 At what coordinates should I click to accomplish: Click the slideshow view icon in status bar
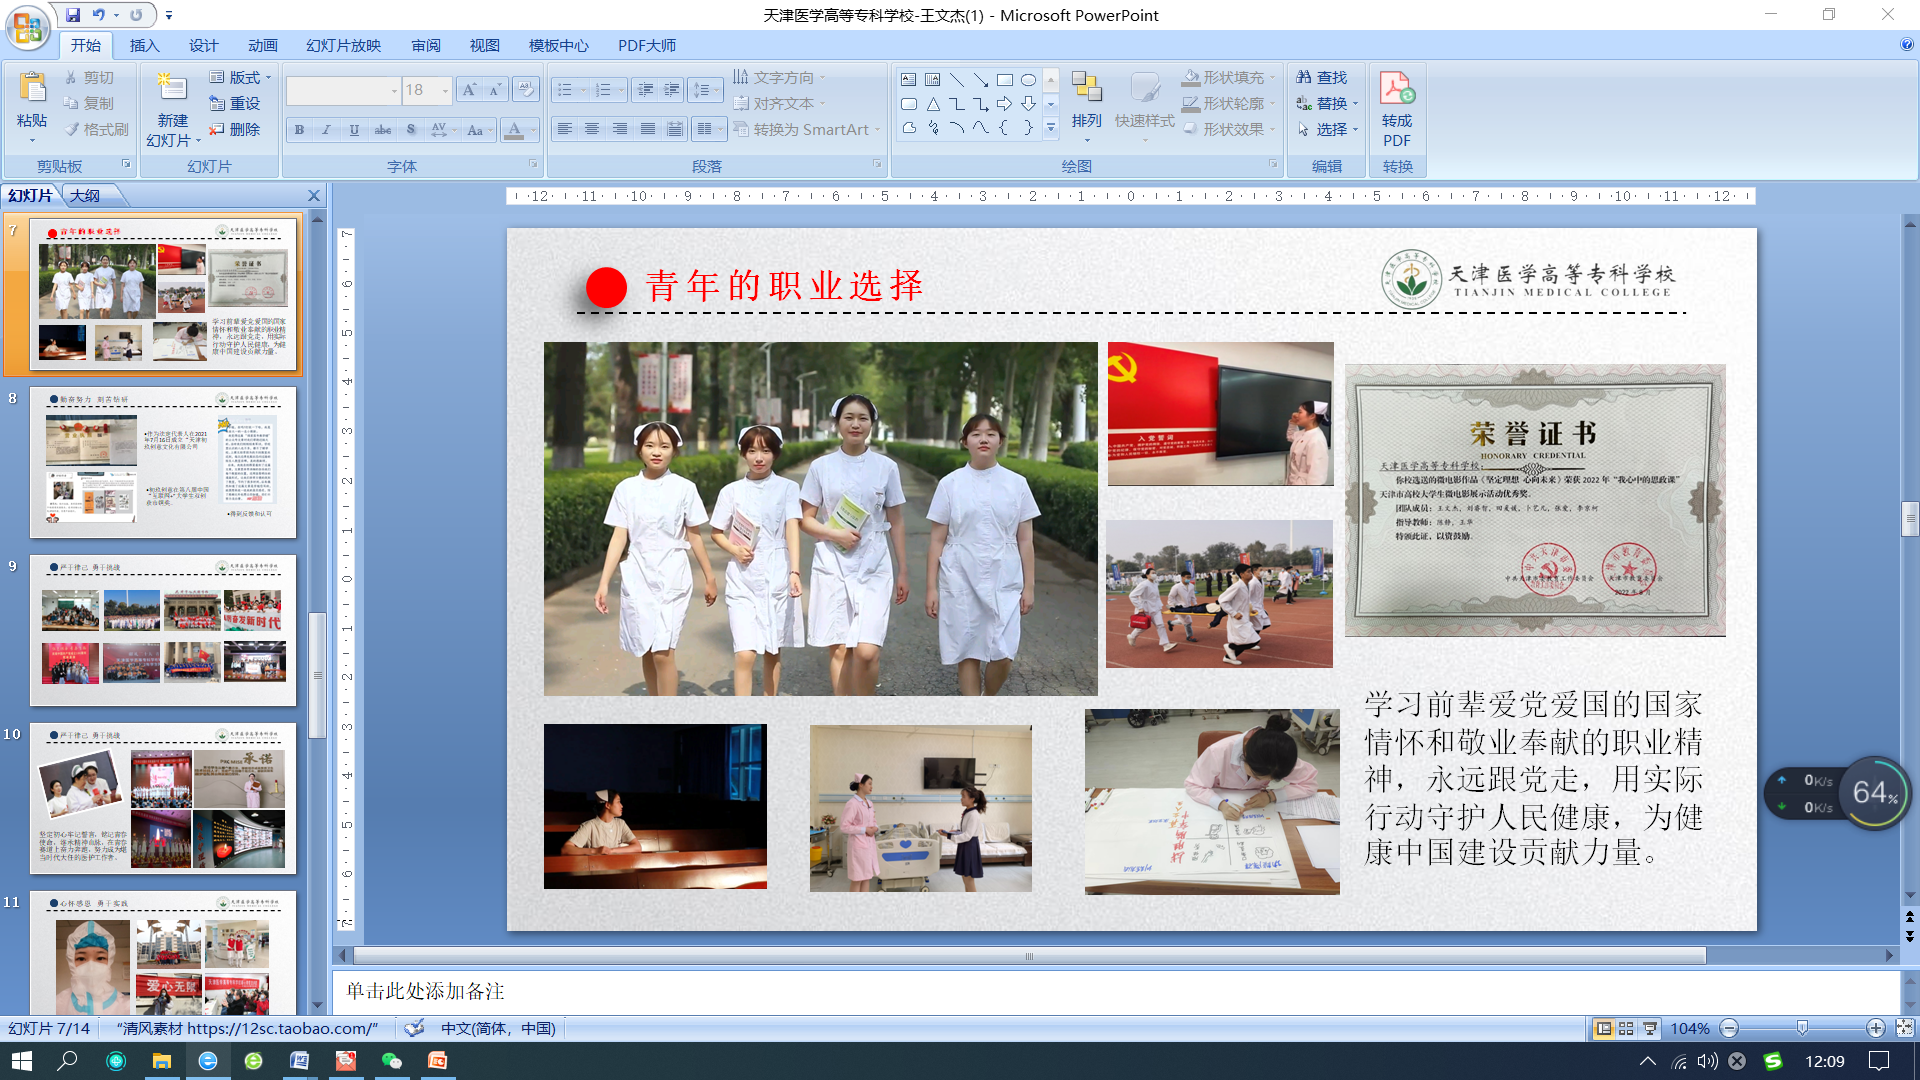click(1650, 1028)
